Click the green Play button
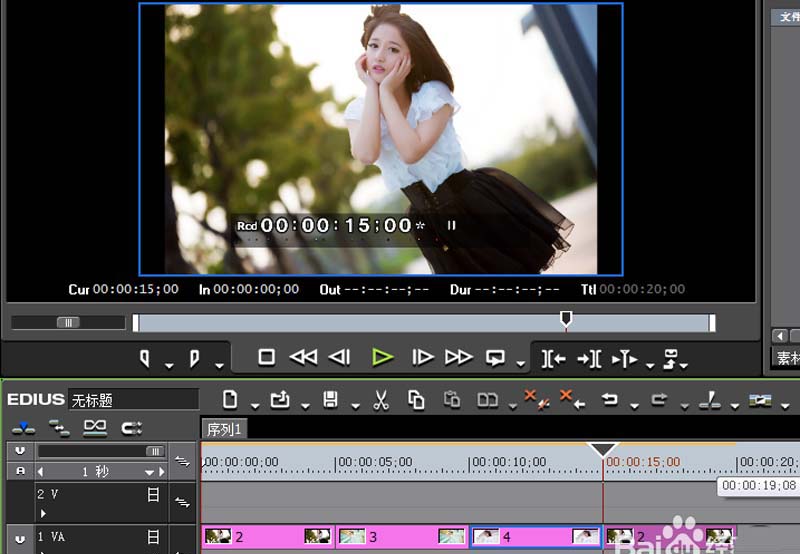The height and width of the screenshot is (554, 800). (x=382, y=357)
